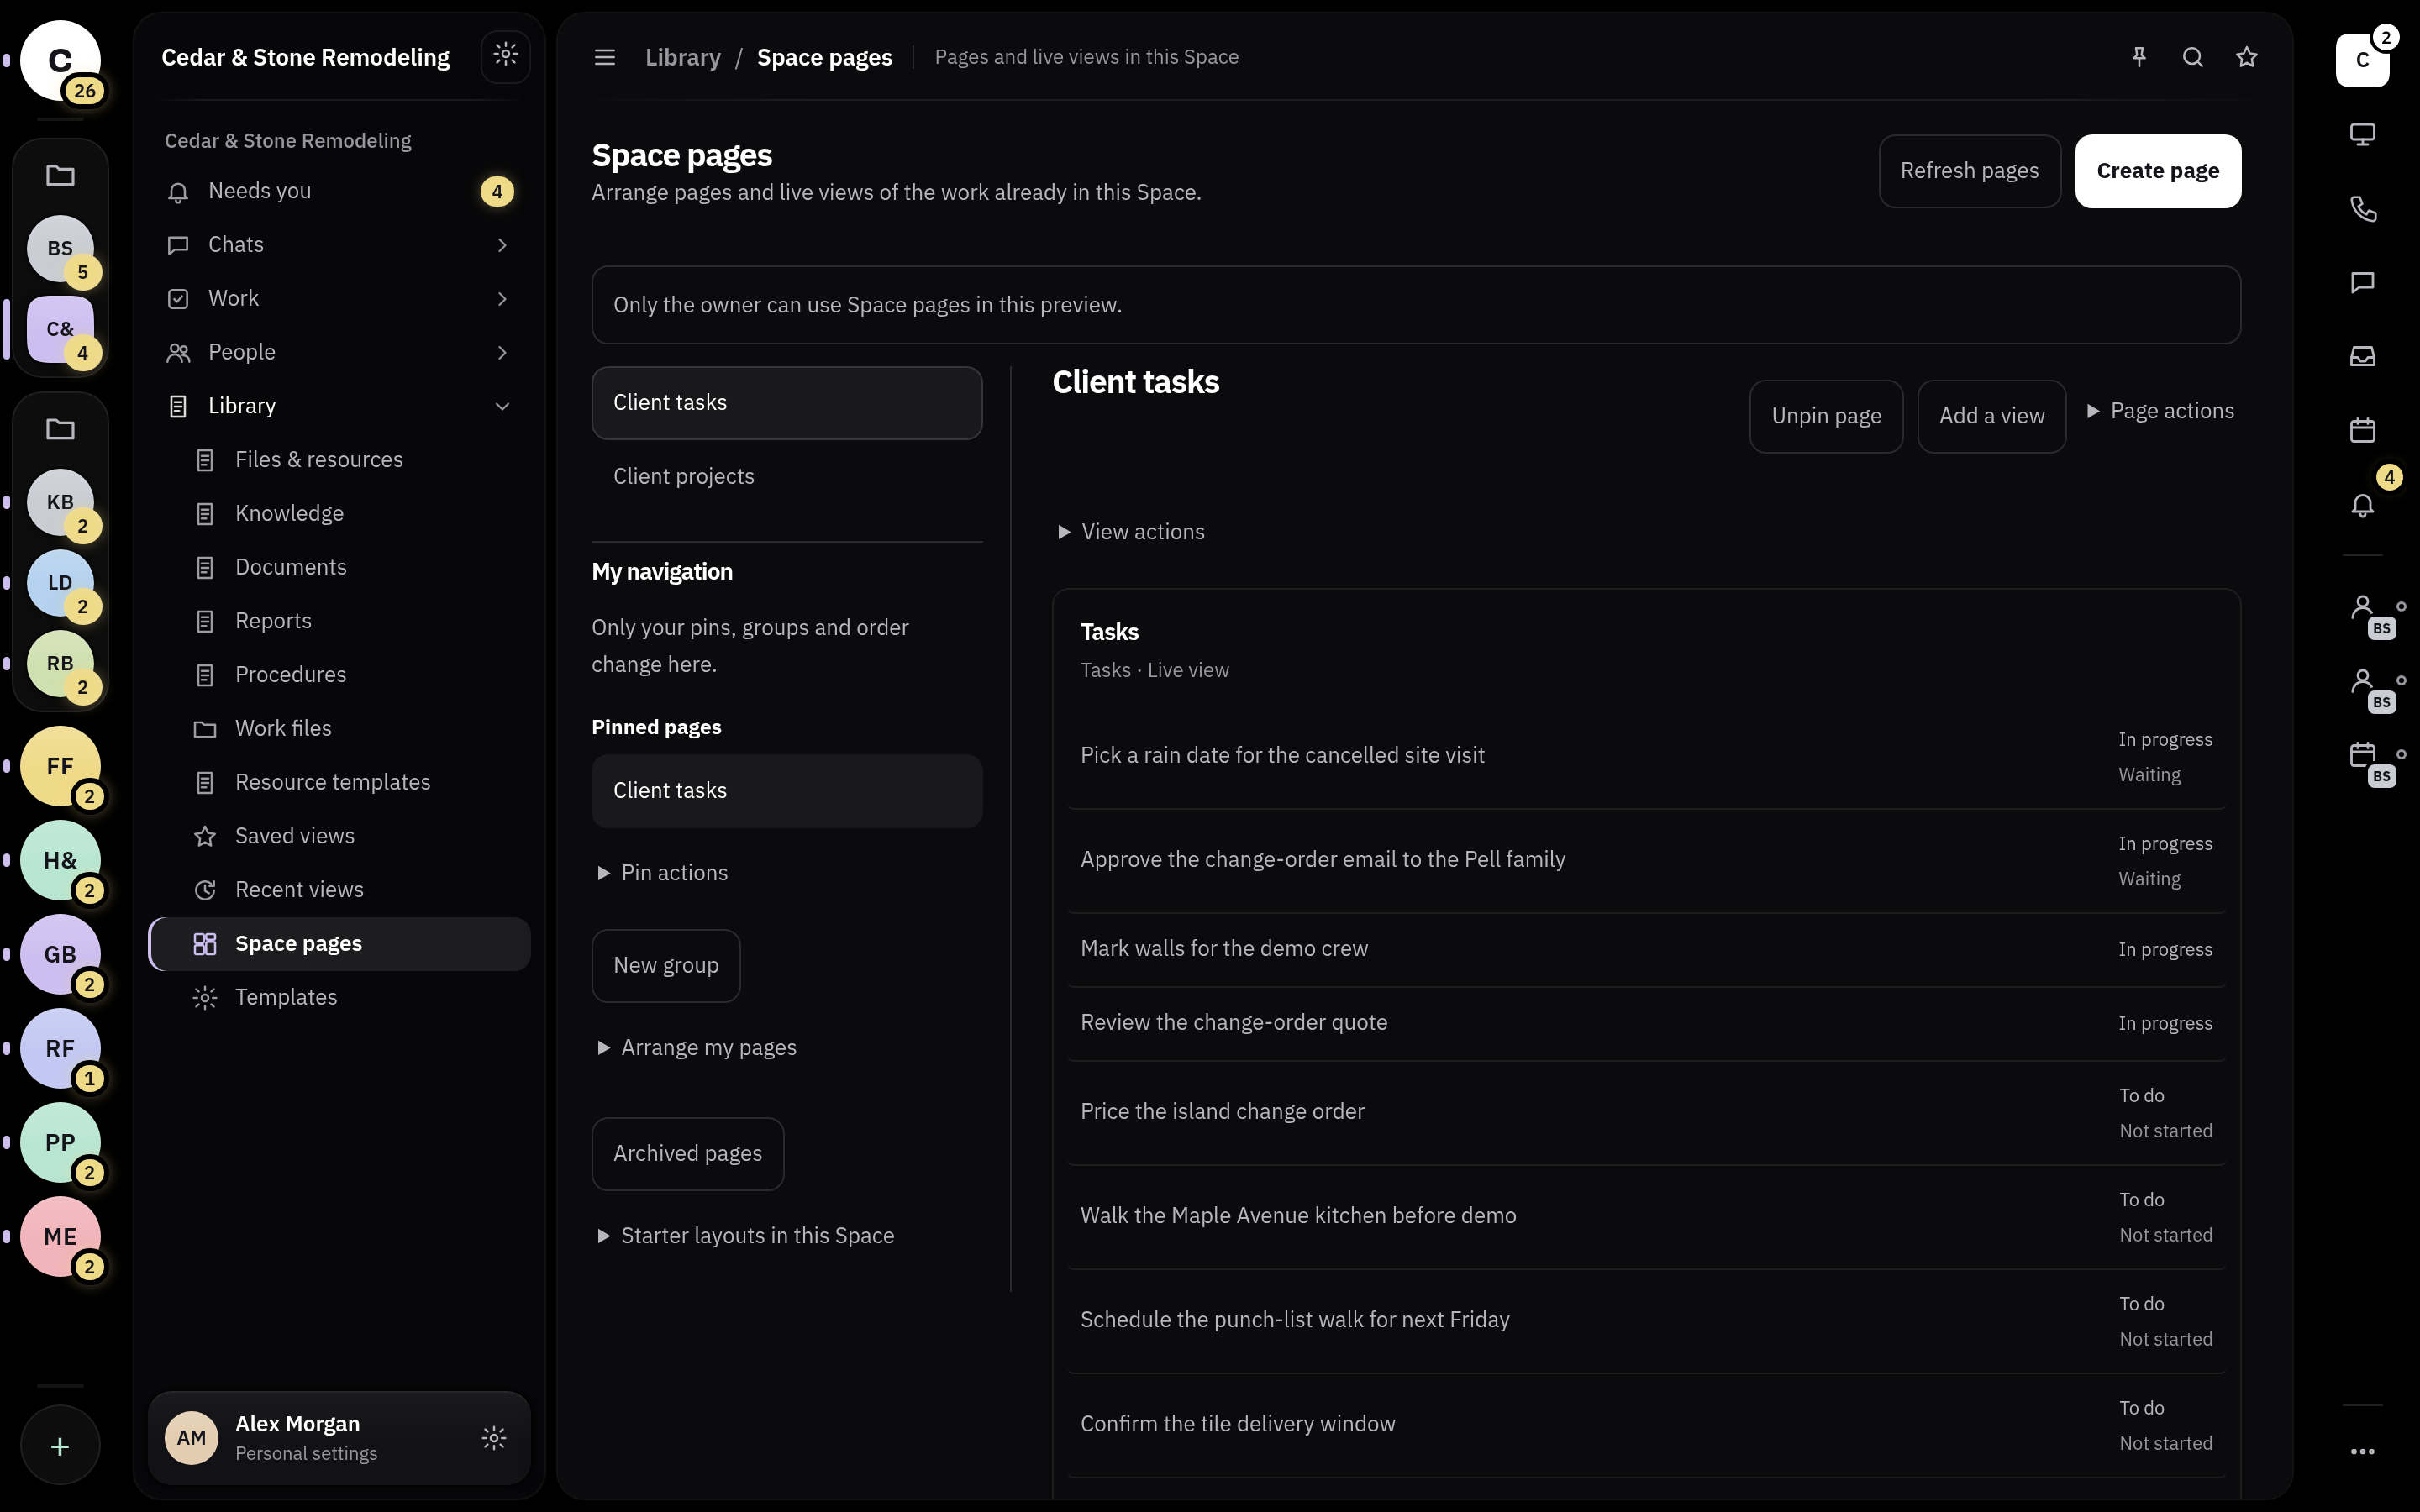Expand Arrange my pages disclosure
This screenshot has width=2420, height=1512.
click(697, 1047)
